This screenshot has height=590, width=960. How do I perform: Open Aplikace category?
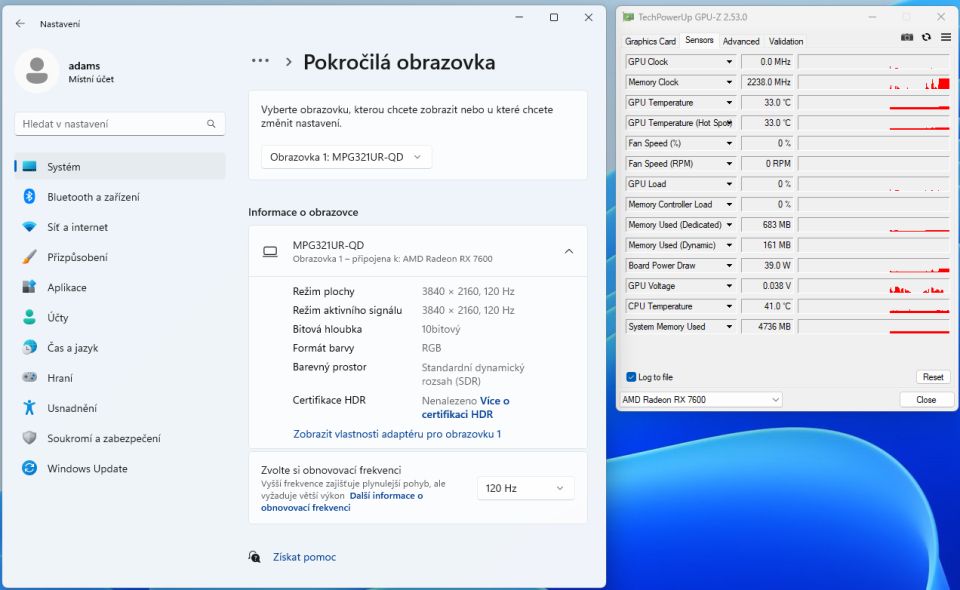click(120, 287)
